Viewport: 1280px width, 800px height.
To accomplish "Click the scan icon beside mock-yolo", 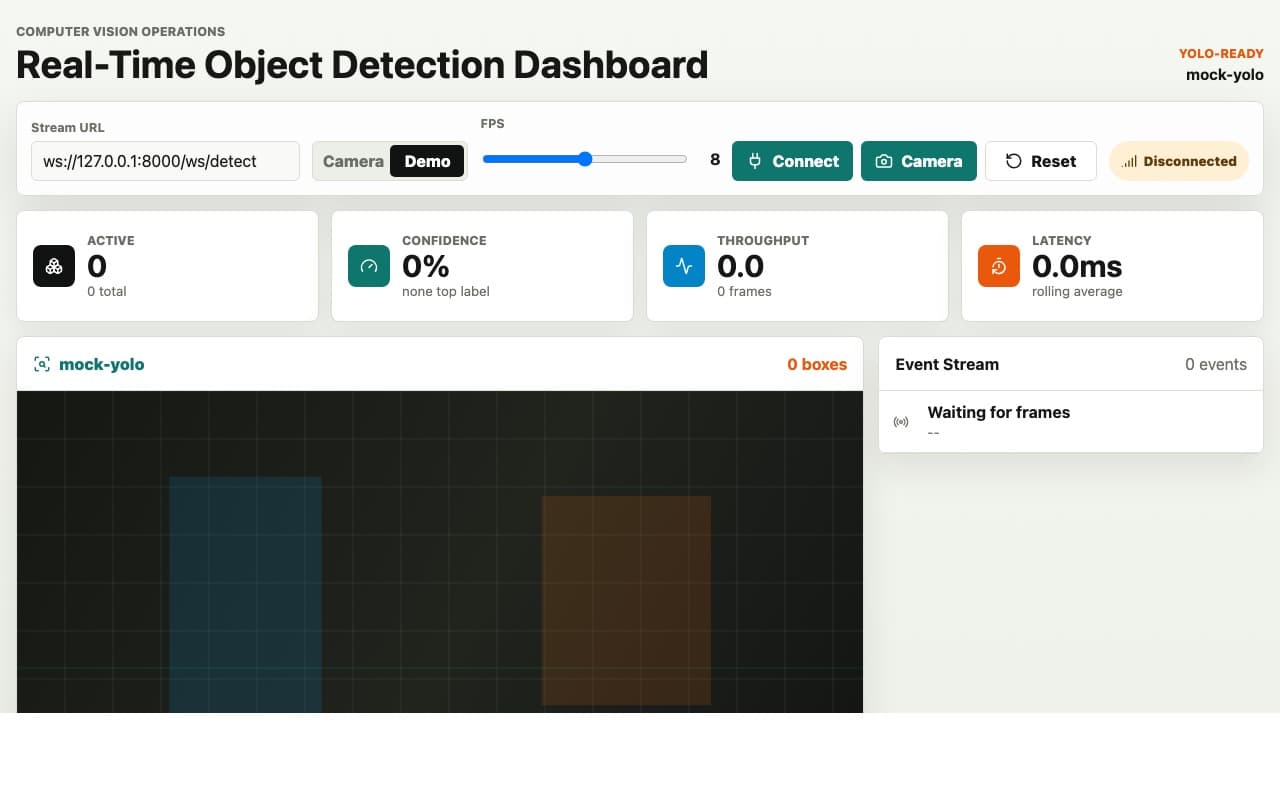I will click(42, 364).
